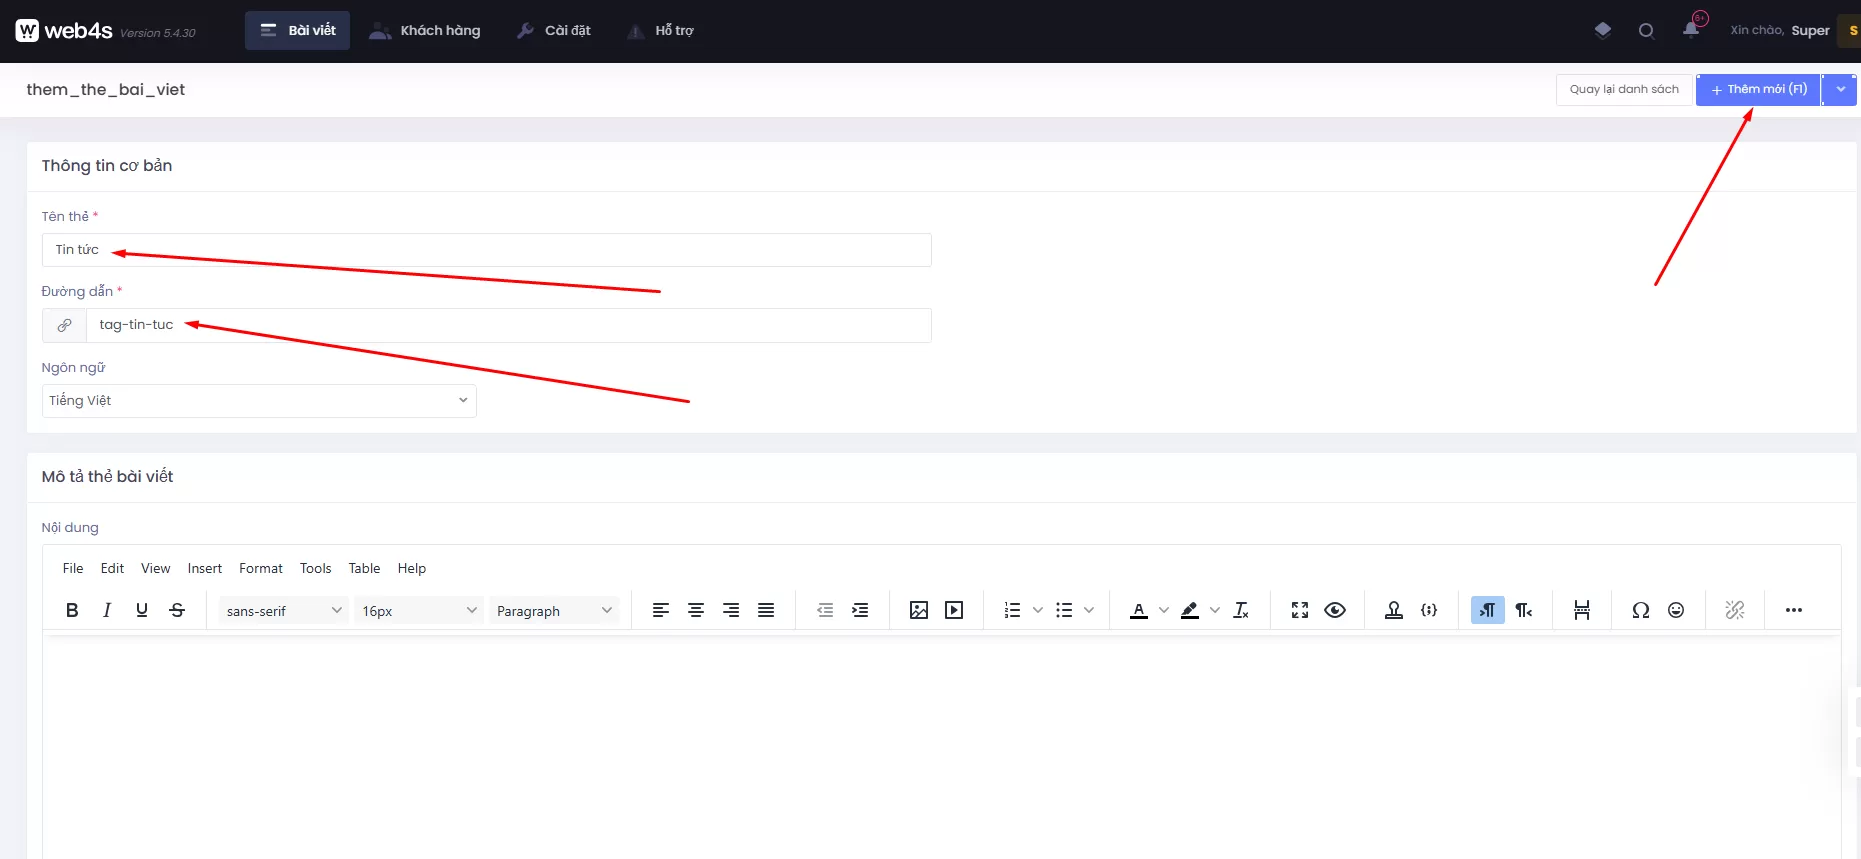Open the text color picker arrow
This screenshot has height=859, width=1861.
tap(1164, 610)
